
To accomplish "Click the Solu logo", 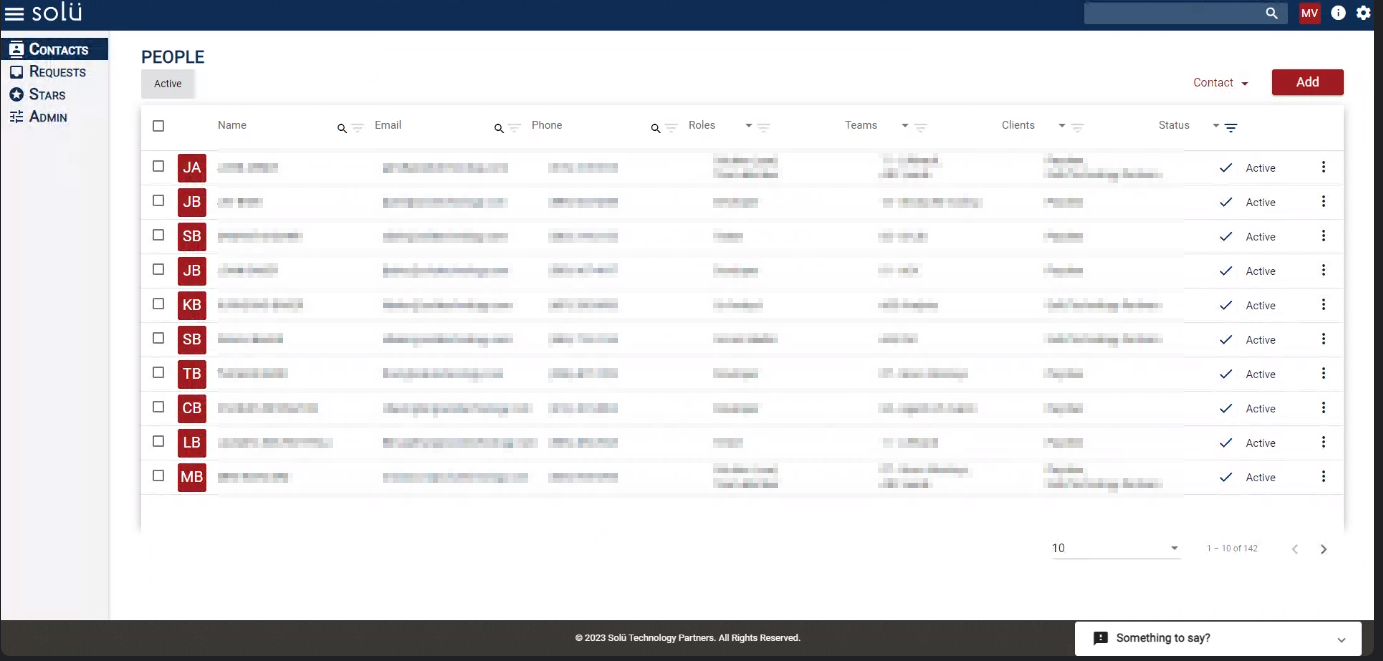I will click(57, 13).
